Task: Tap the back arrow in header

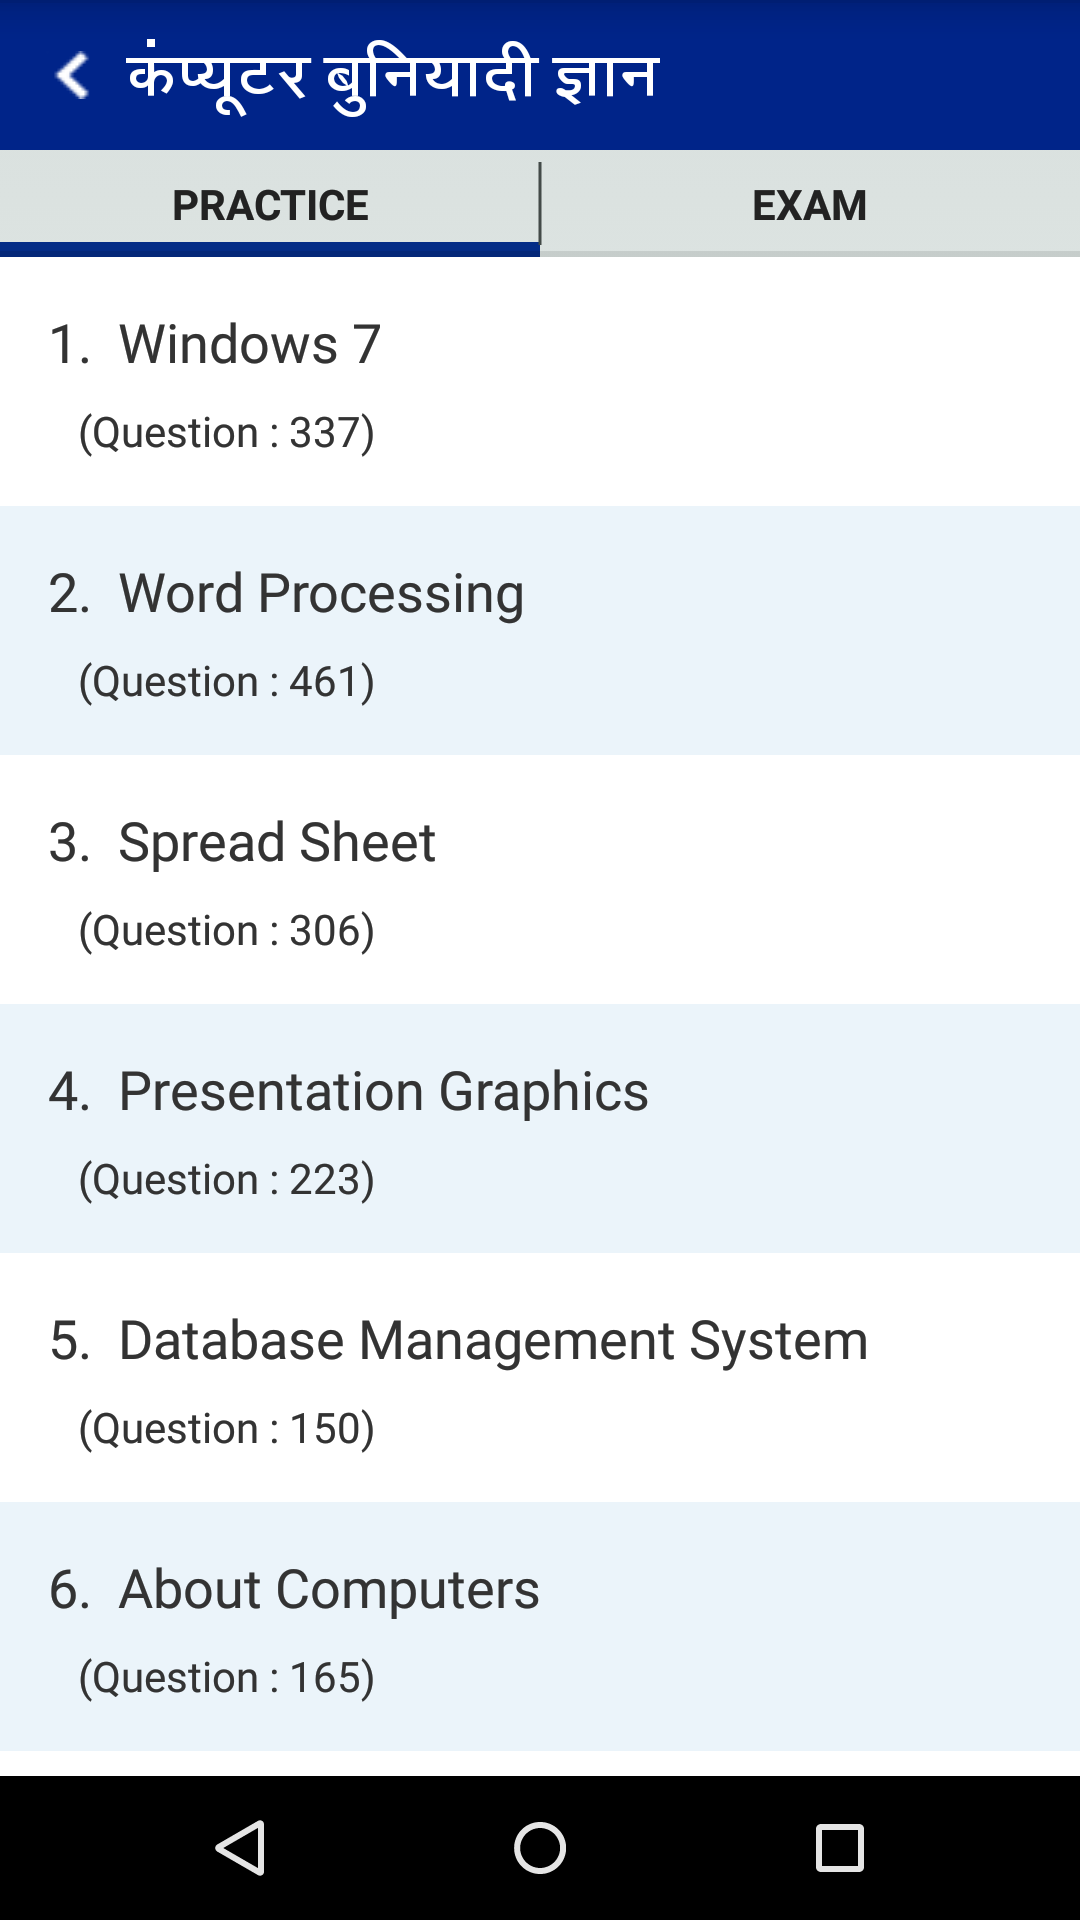Action: 73,76
